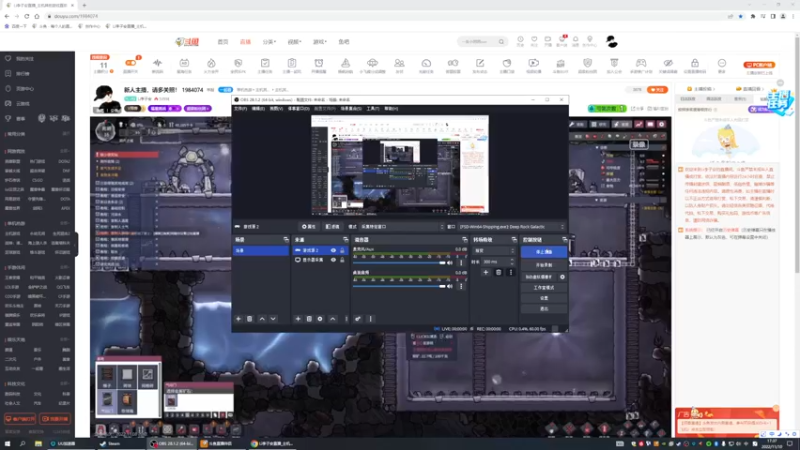Add a new scene in OBS Scenes panel
800x450 pixels.
[238, 319]
